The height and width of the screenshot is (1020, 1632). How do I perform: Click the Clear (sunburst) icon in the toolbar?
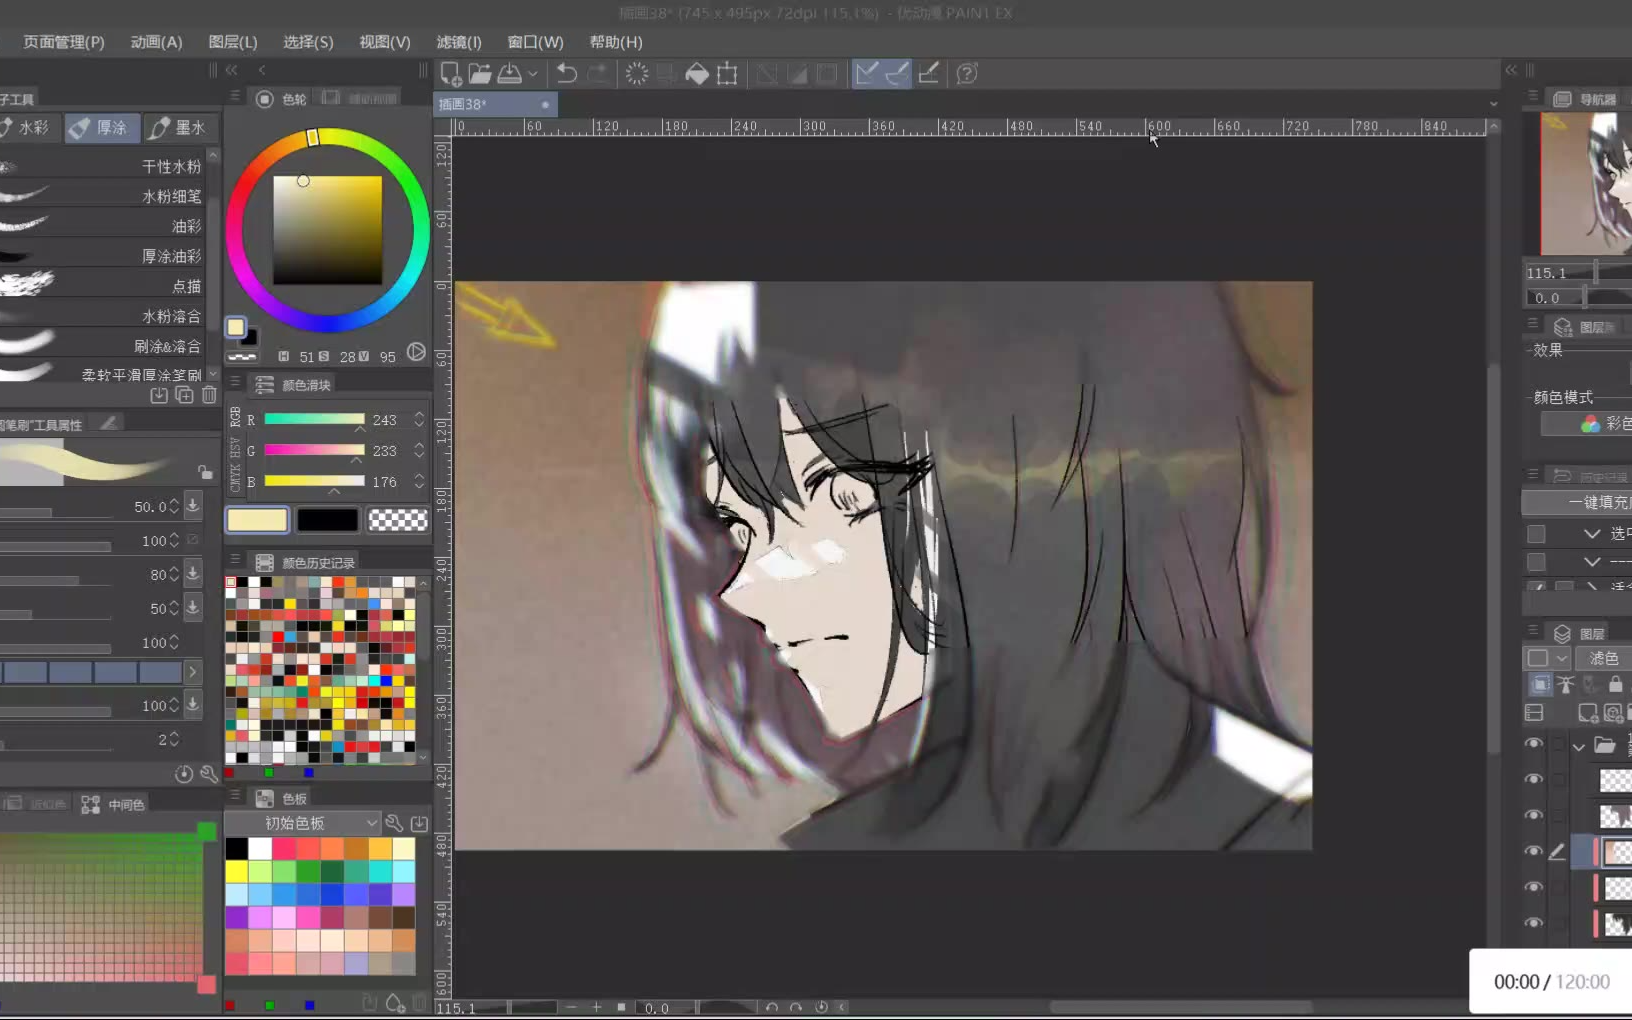tap(637, 73)
